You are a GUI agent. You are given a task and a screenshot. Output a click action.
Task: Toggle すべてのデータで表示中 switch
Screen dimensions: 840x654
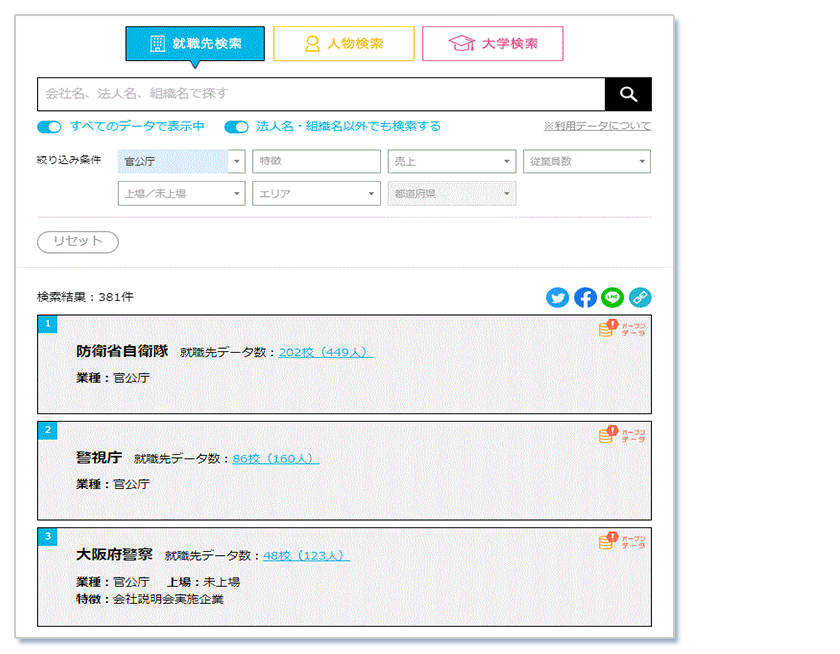click(x=49, y=127)
